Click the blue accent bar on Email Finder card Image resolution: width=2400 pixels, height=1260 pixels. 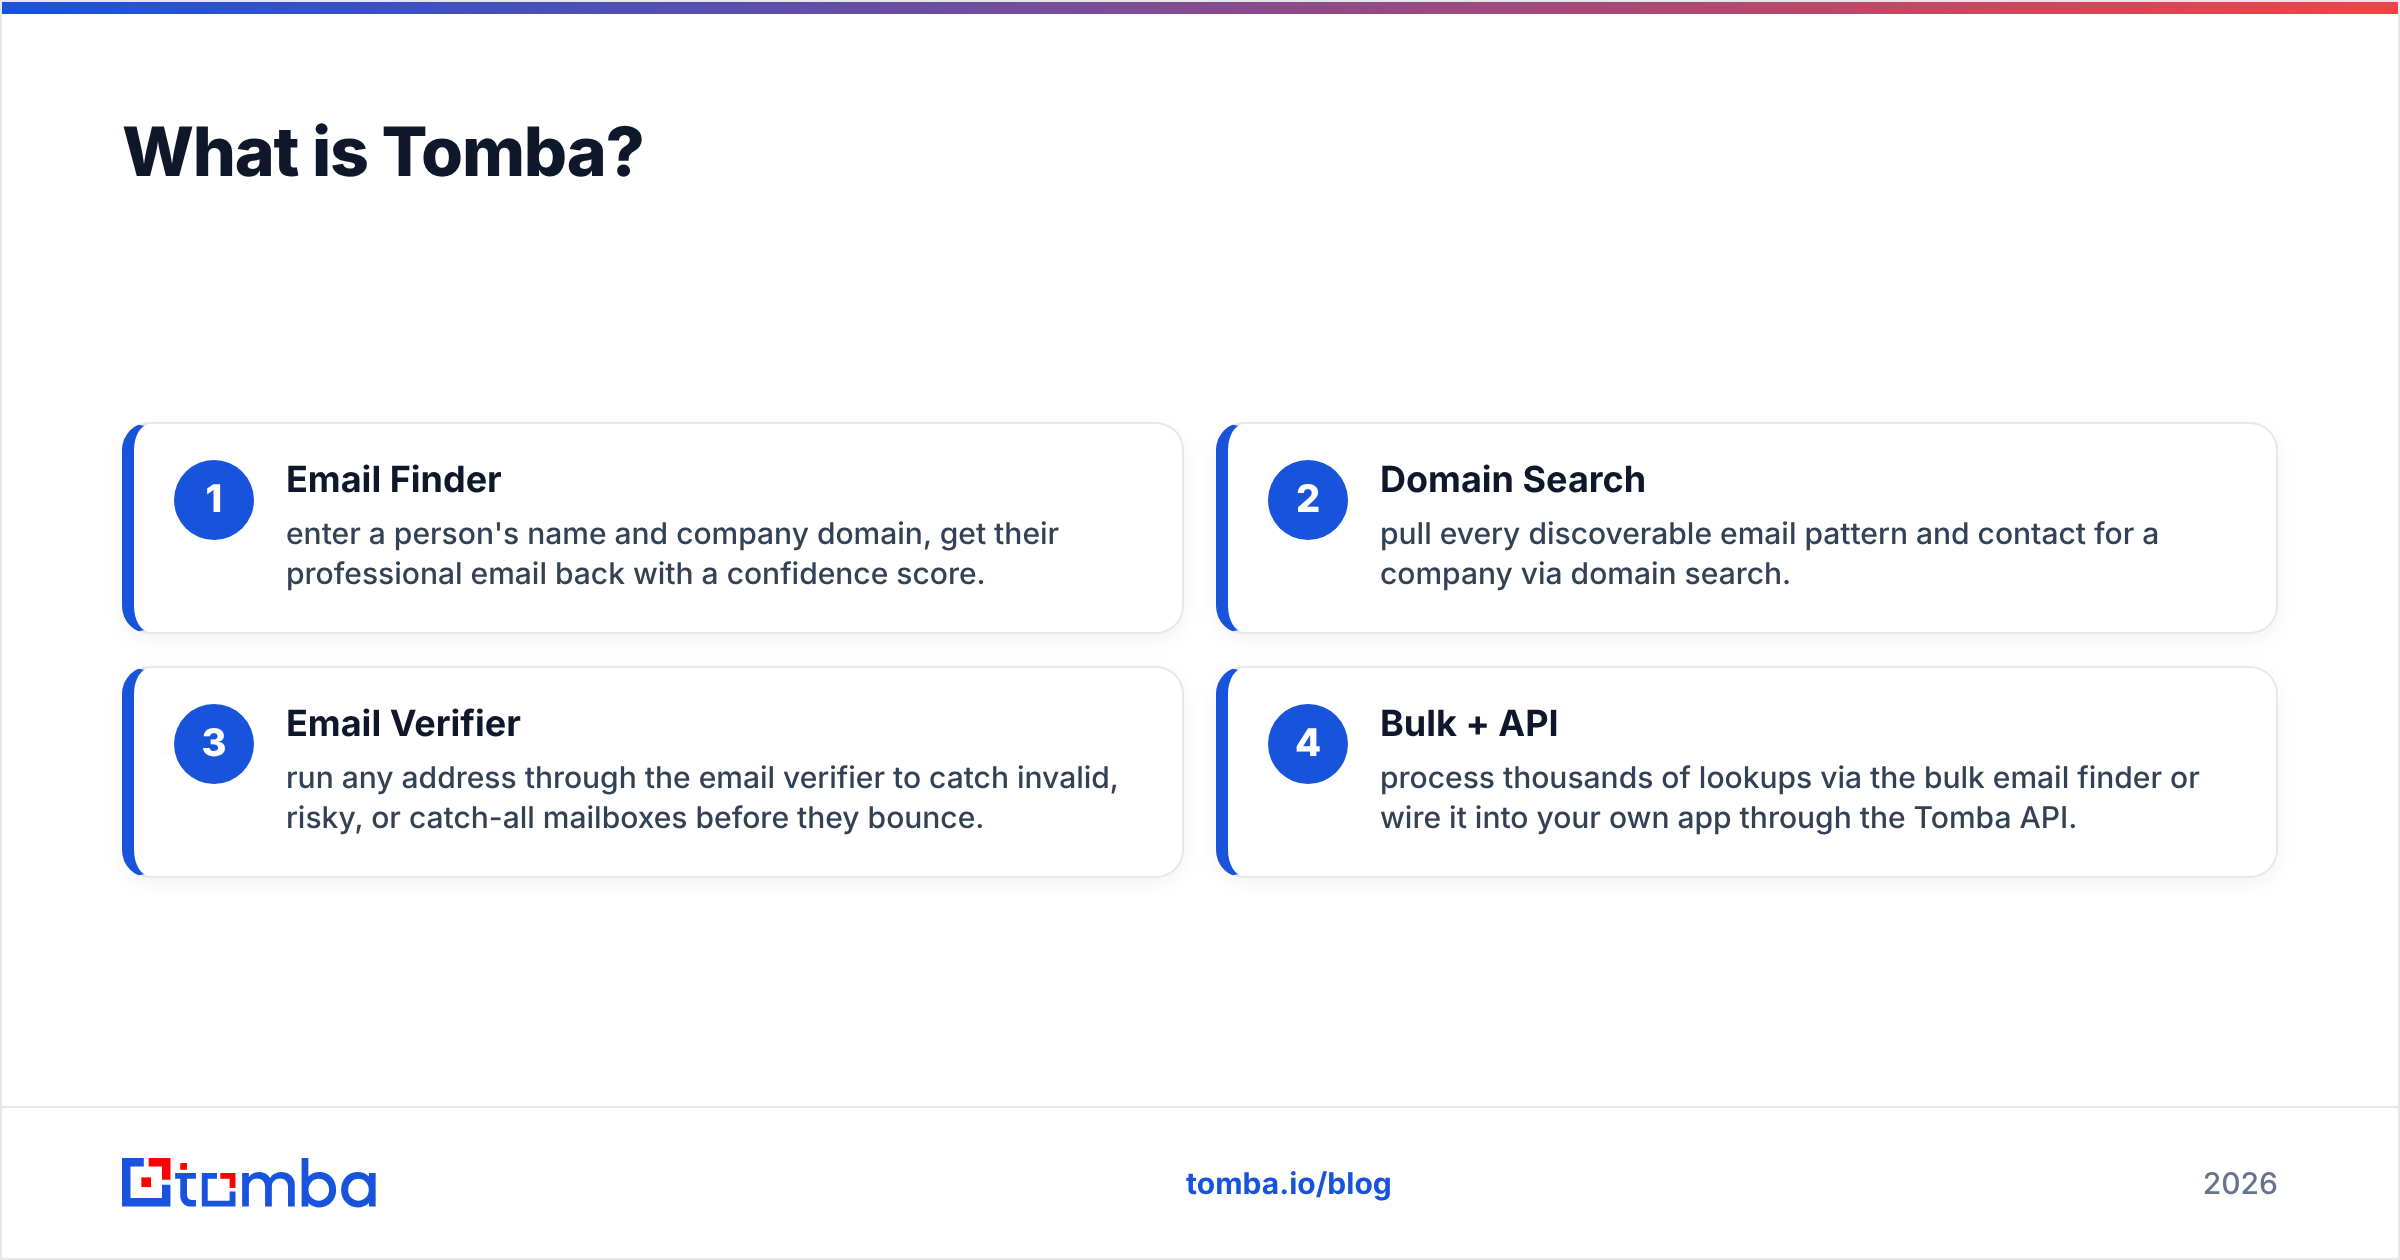(x=129, y=528)
